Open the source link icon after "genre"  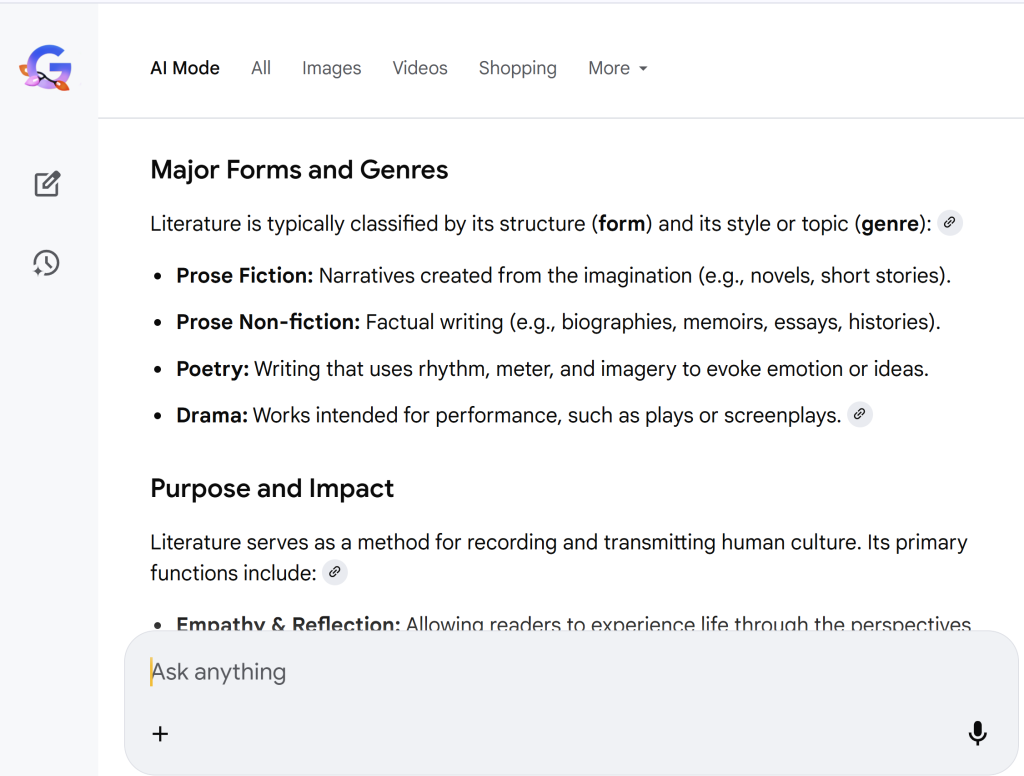(950, 223)
